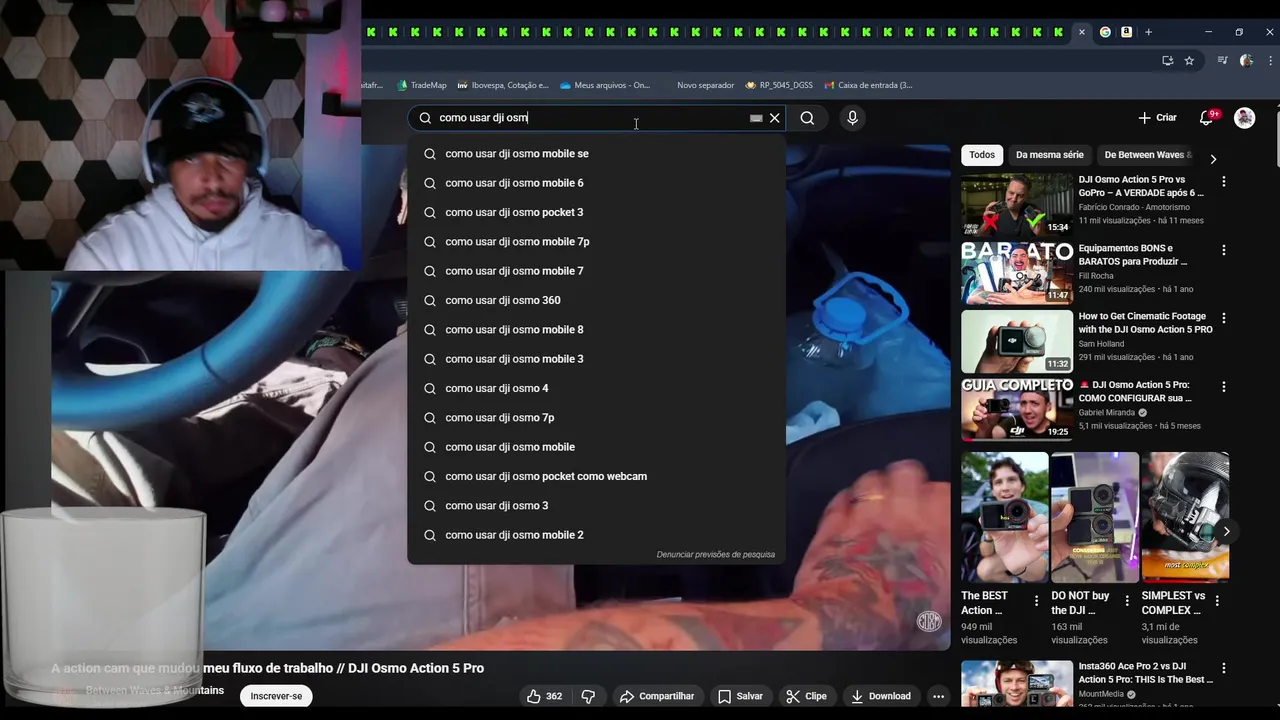Select the 'De Between Waves' filter chip
This screenshot has width=1280, height=720.
[1147, 155]
